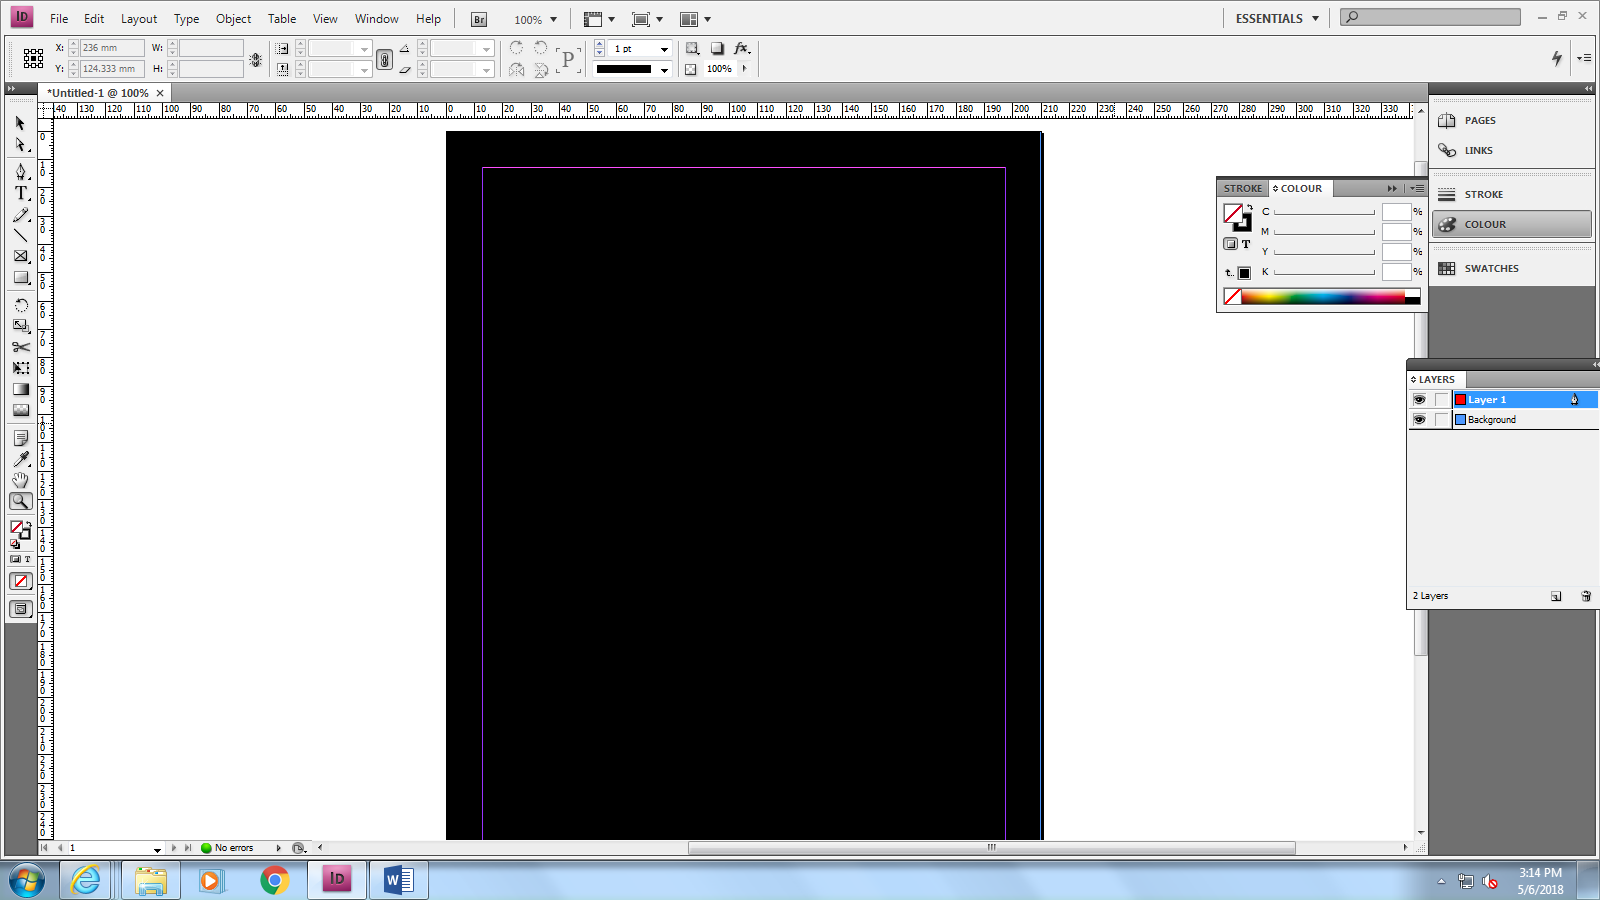Open the Swatches panel
This screenshot has width=1600, height=900.
click(x=1491, y=268)
